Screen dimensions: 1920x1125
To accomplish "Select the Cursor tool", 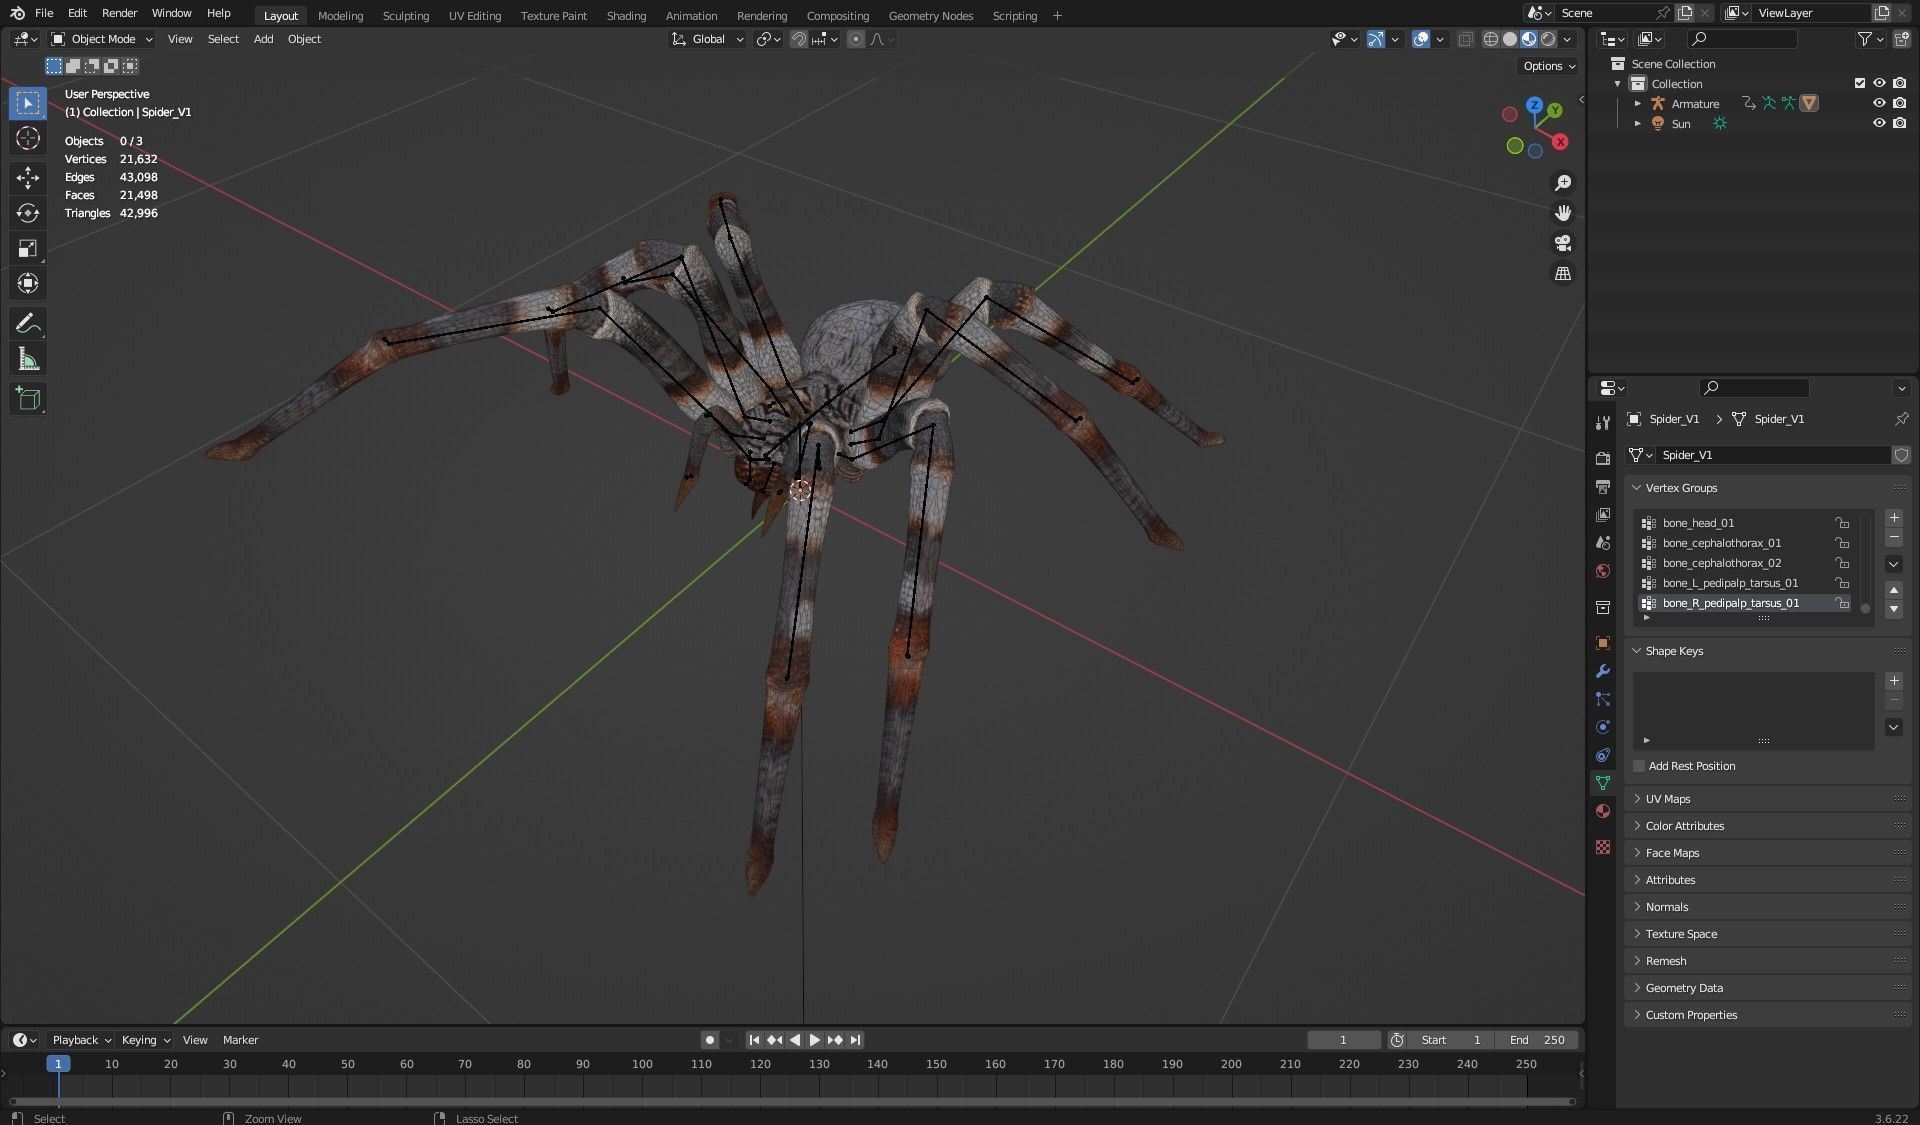I will coord(28,138).
